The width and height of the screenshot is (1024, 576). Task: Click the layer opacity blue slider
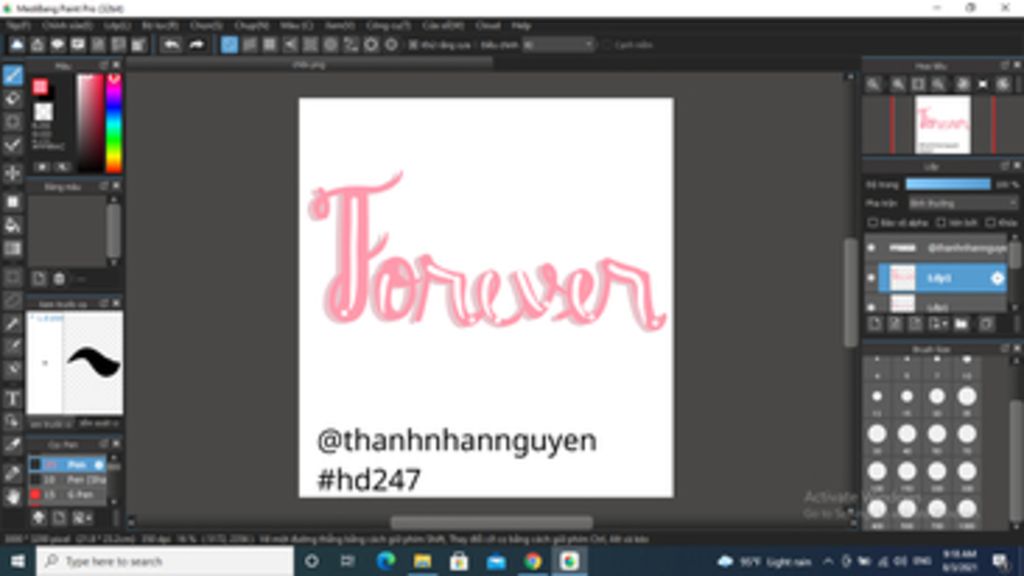point(948,185)
